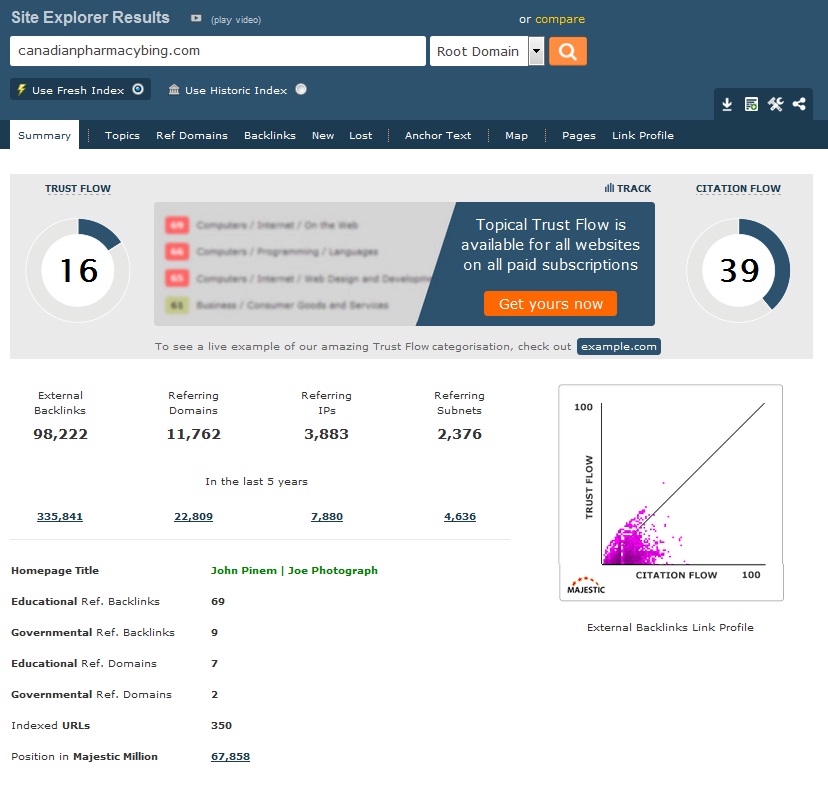Click the Historic Index building icon
This screenshot has height=808, width=828.
click(174, 89)
